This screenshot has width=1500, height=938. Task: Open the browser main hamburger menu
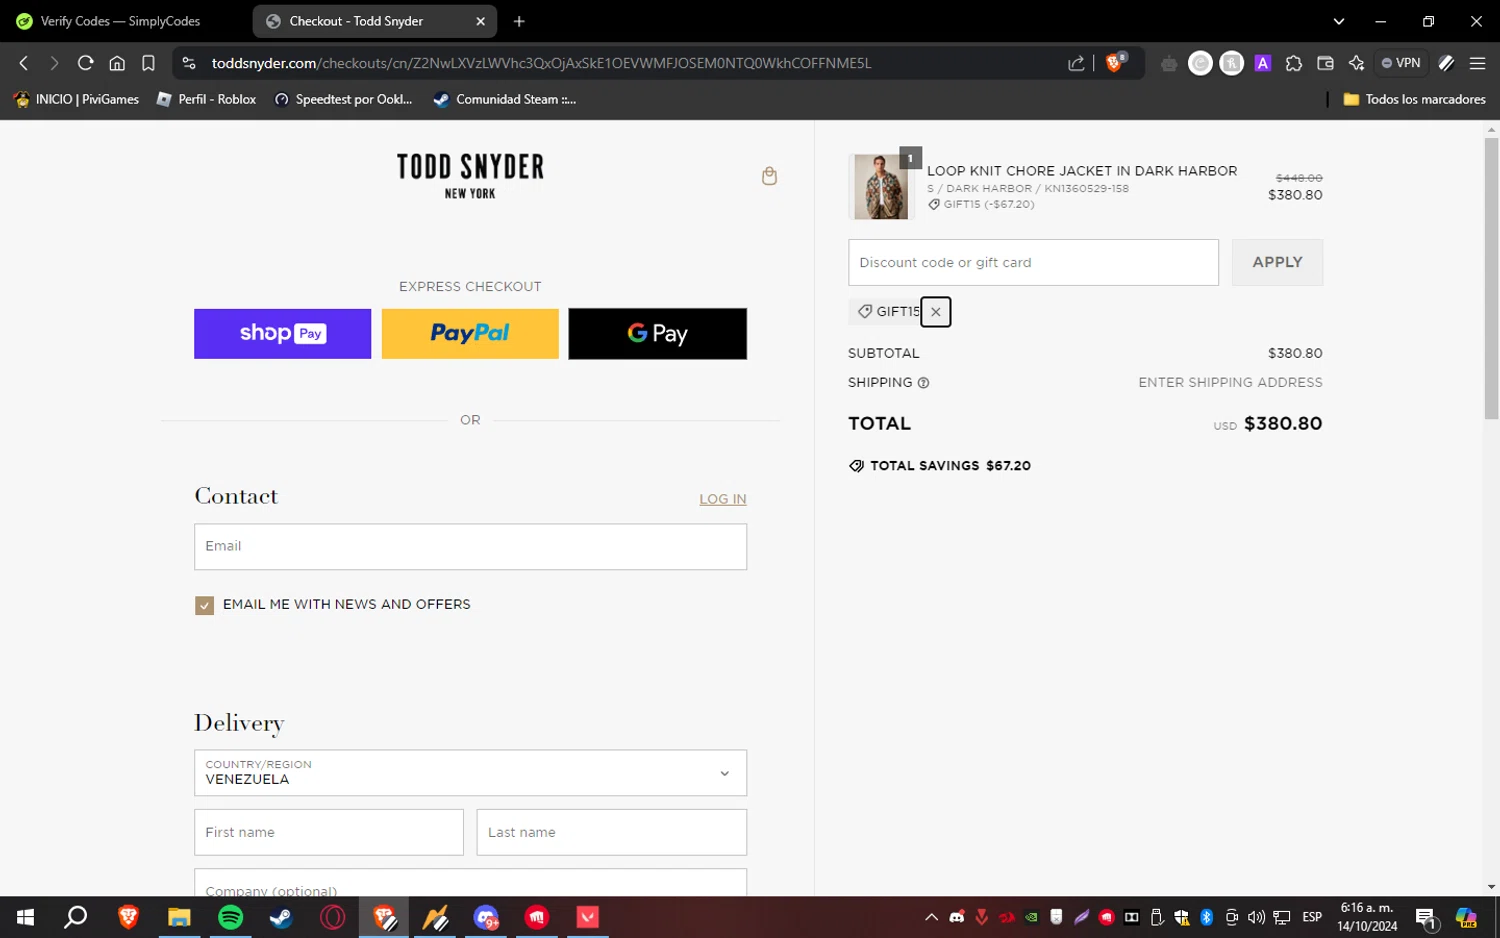1477,63
